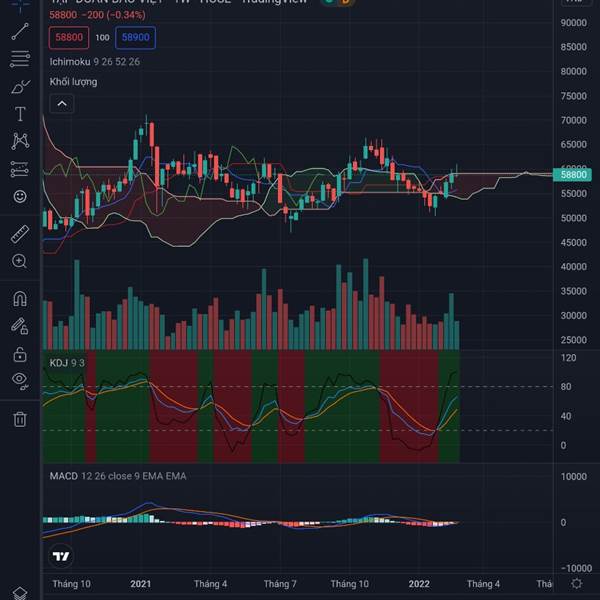Click the blue 58900 buy button
600x600 pixels.
click(x=135, y=38)
